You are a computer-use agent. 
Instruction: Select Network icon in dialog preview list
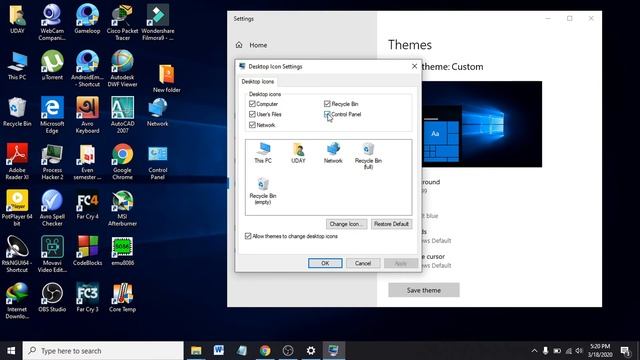click(x=333, y=153)
